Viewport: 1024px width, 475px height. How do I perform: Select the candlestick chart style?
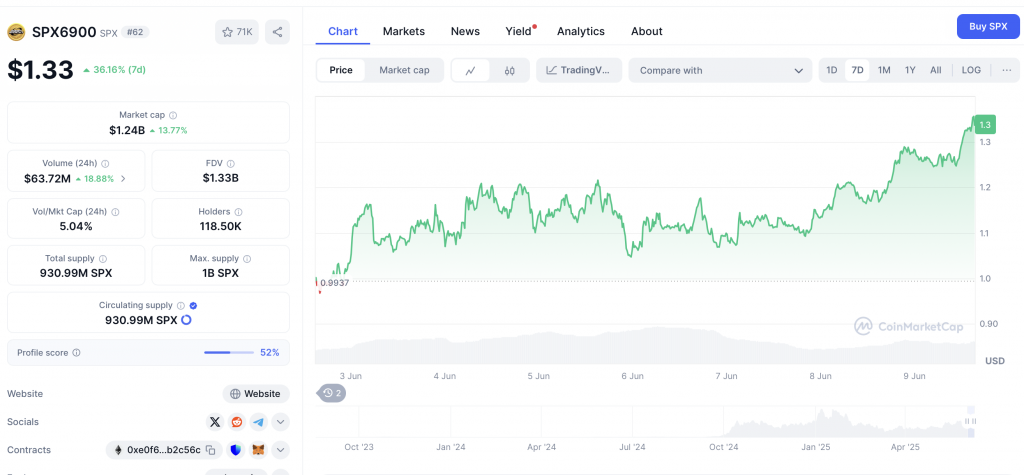pyautogui.click(x=509, y=71)
